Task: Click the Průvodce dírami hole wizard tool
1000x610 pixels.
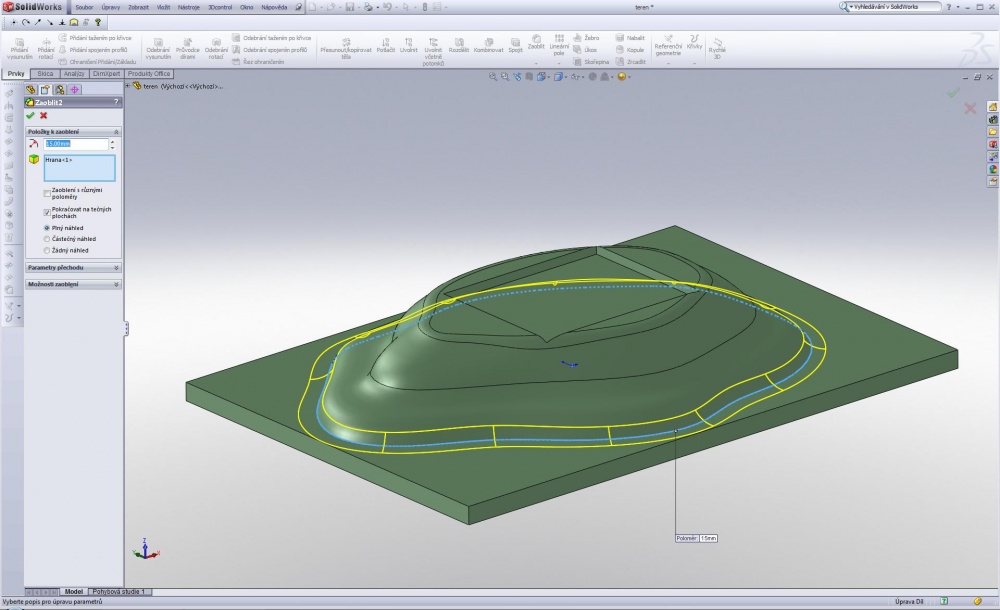Action: (x=188, y=48)
